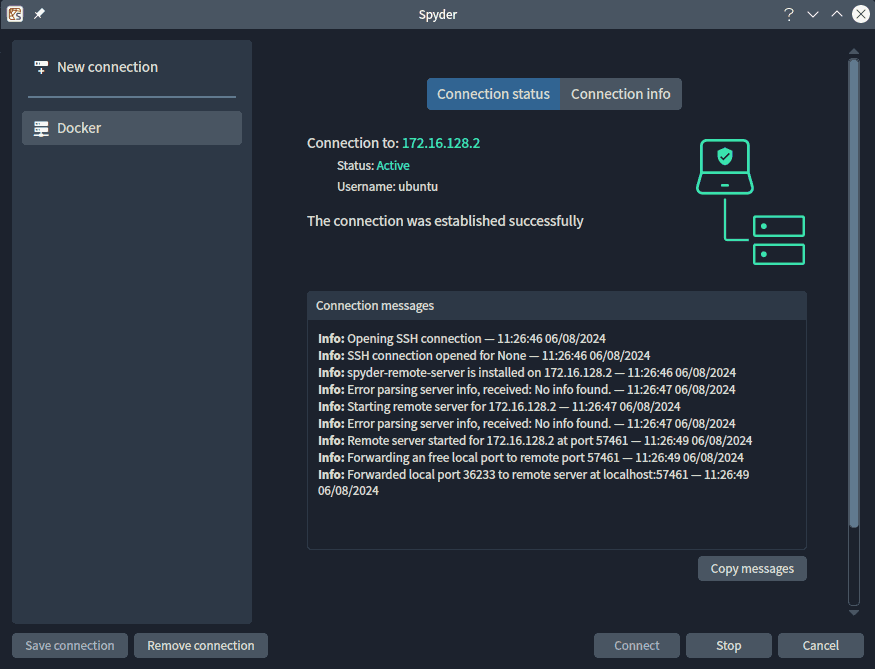The width and height of the screenshot is (875, 669).
Task: Open help using the question mark icon
Action: click(x=788, y=14)
